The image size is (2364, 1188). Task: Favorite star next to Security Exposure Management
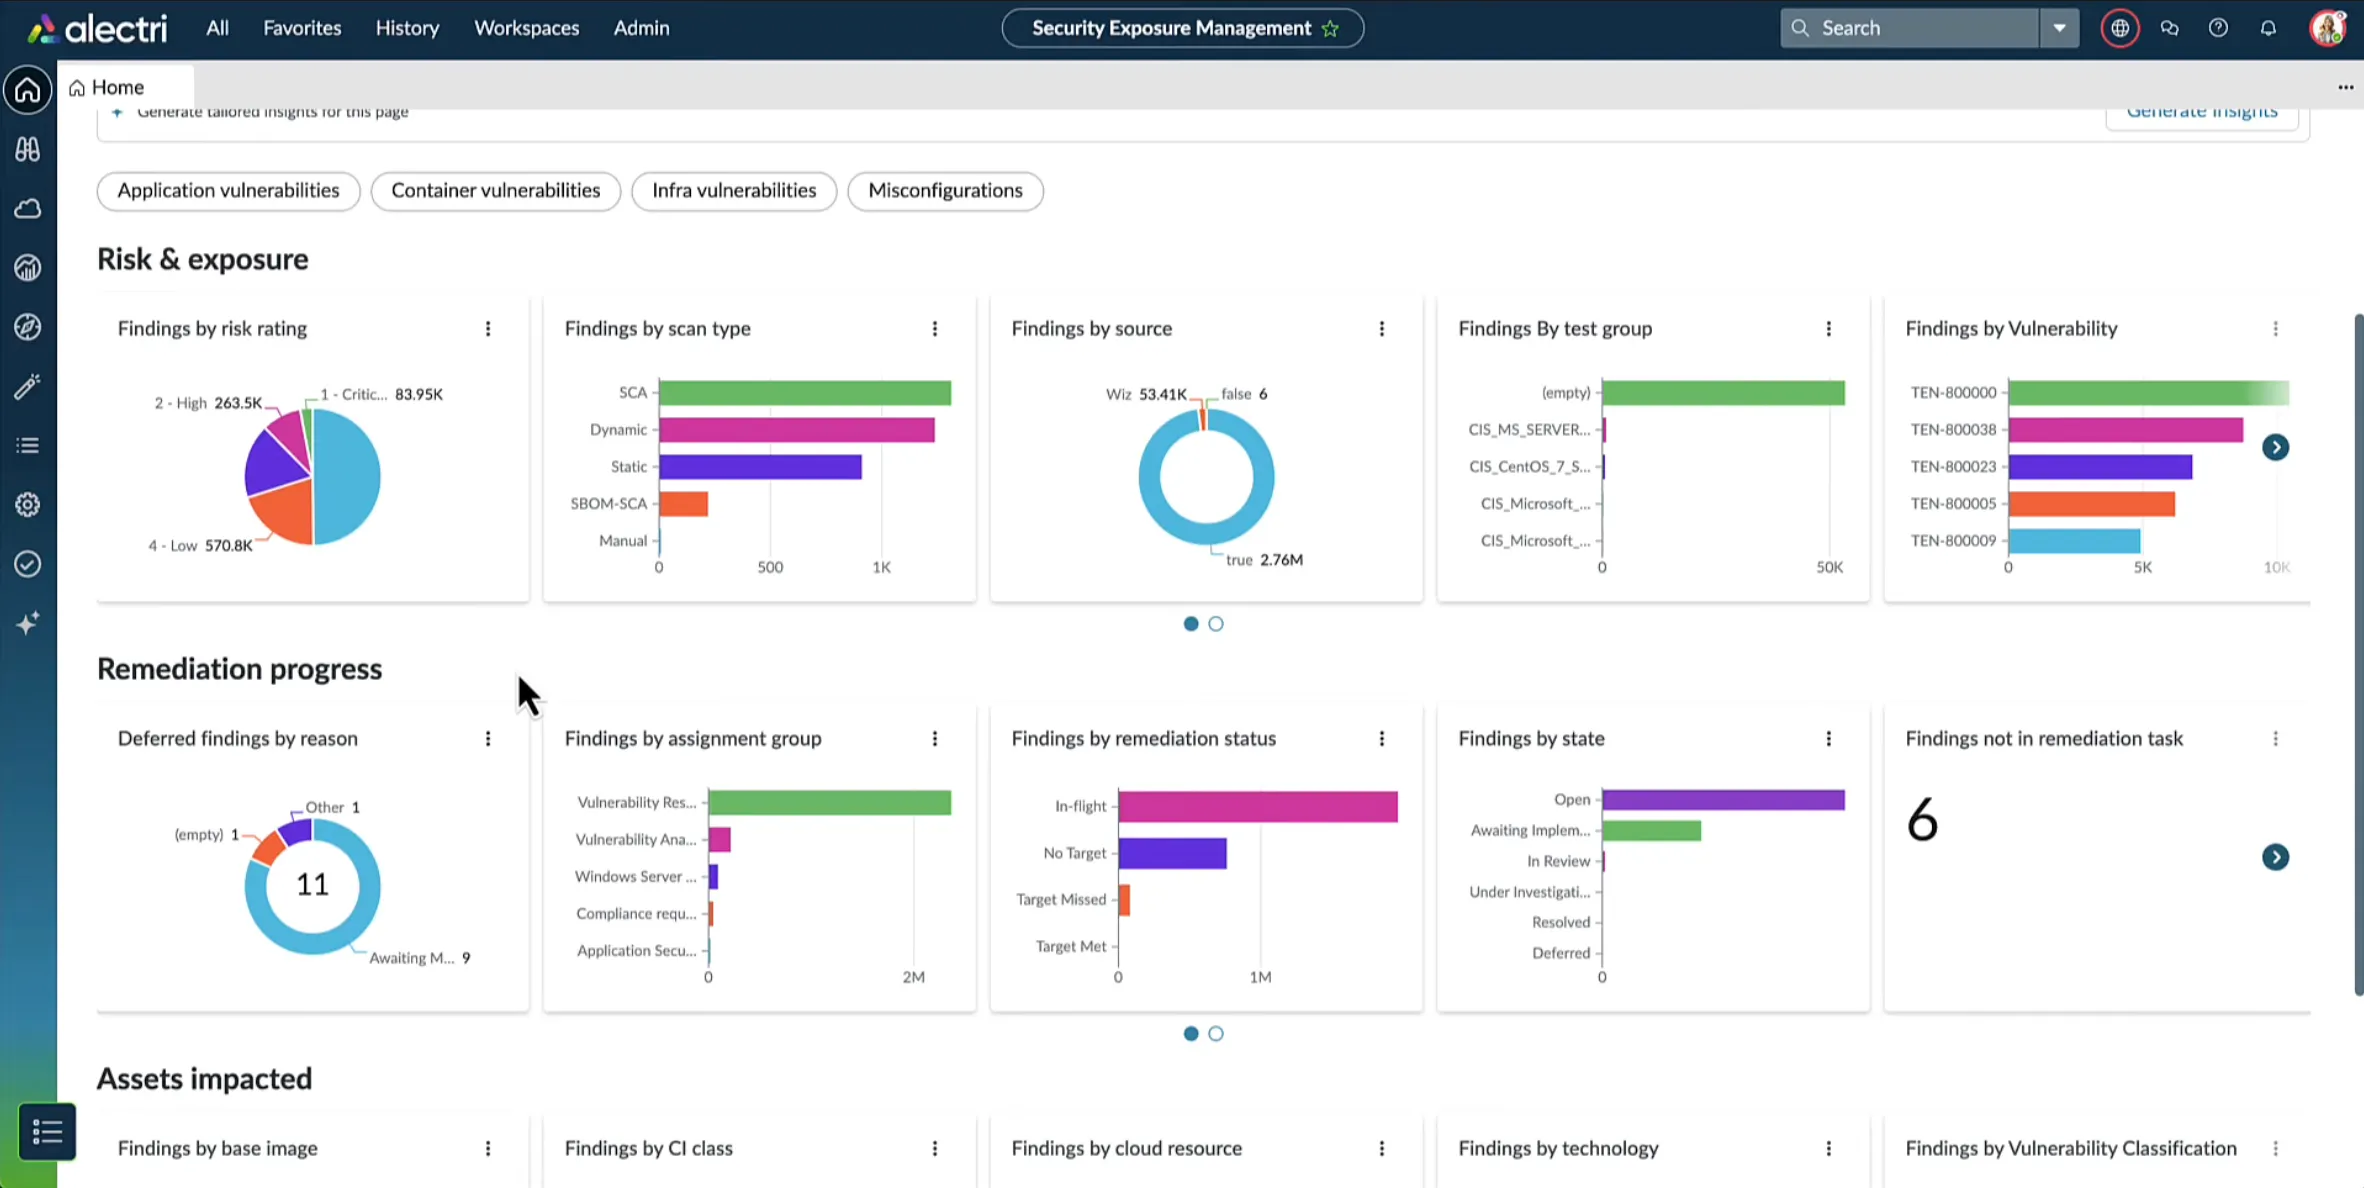pyautogui.click(x=1330, y=28)
